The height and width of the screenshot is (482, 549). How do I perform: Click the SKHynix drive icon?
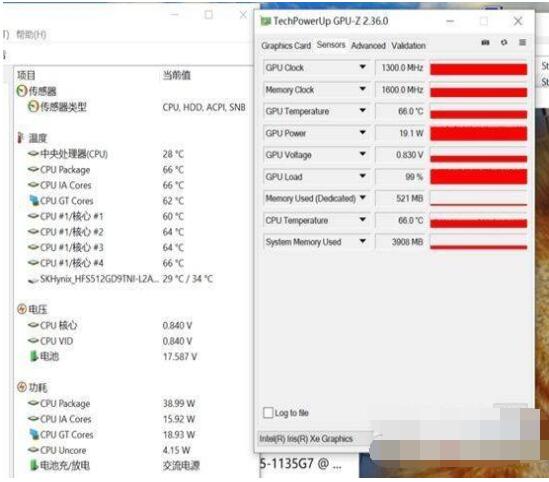[33, 280]
